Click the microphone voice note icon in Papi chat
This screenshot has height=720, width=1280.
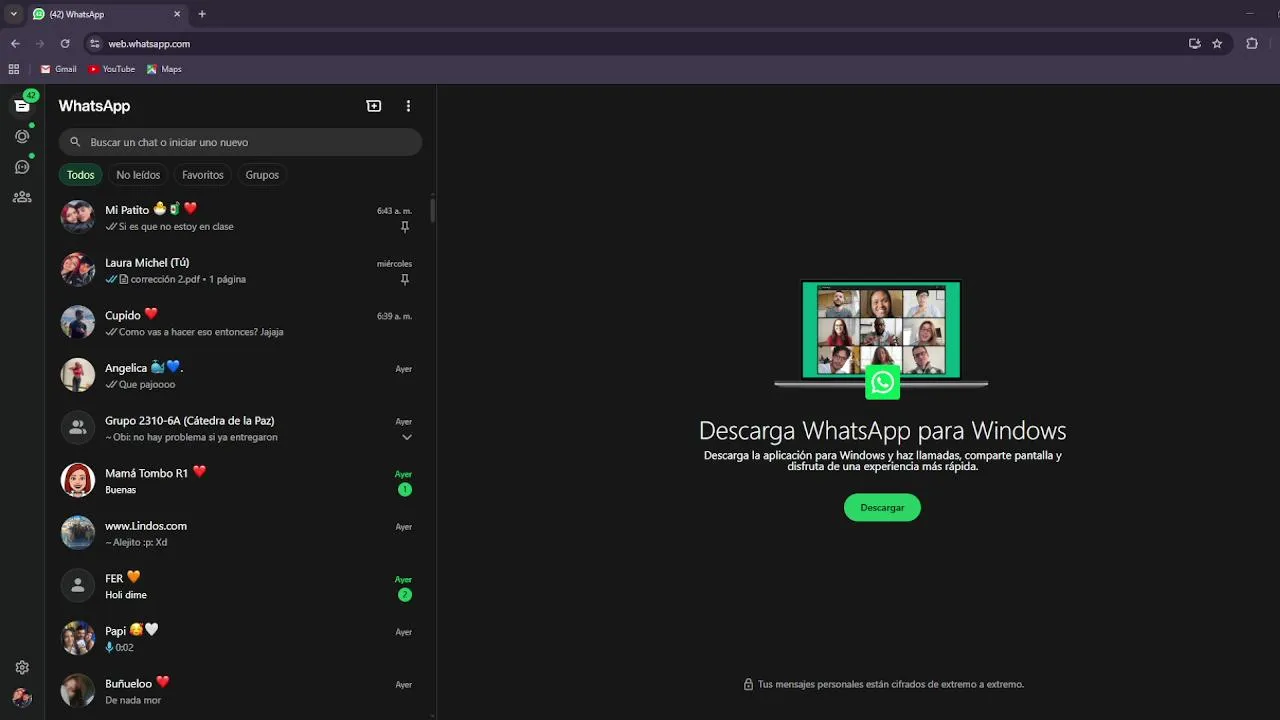tap(110, 647)
